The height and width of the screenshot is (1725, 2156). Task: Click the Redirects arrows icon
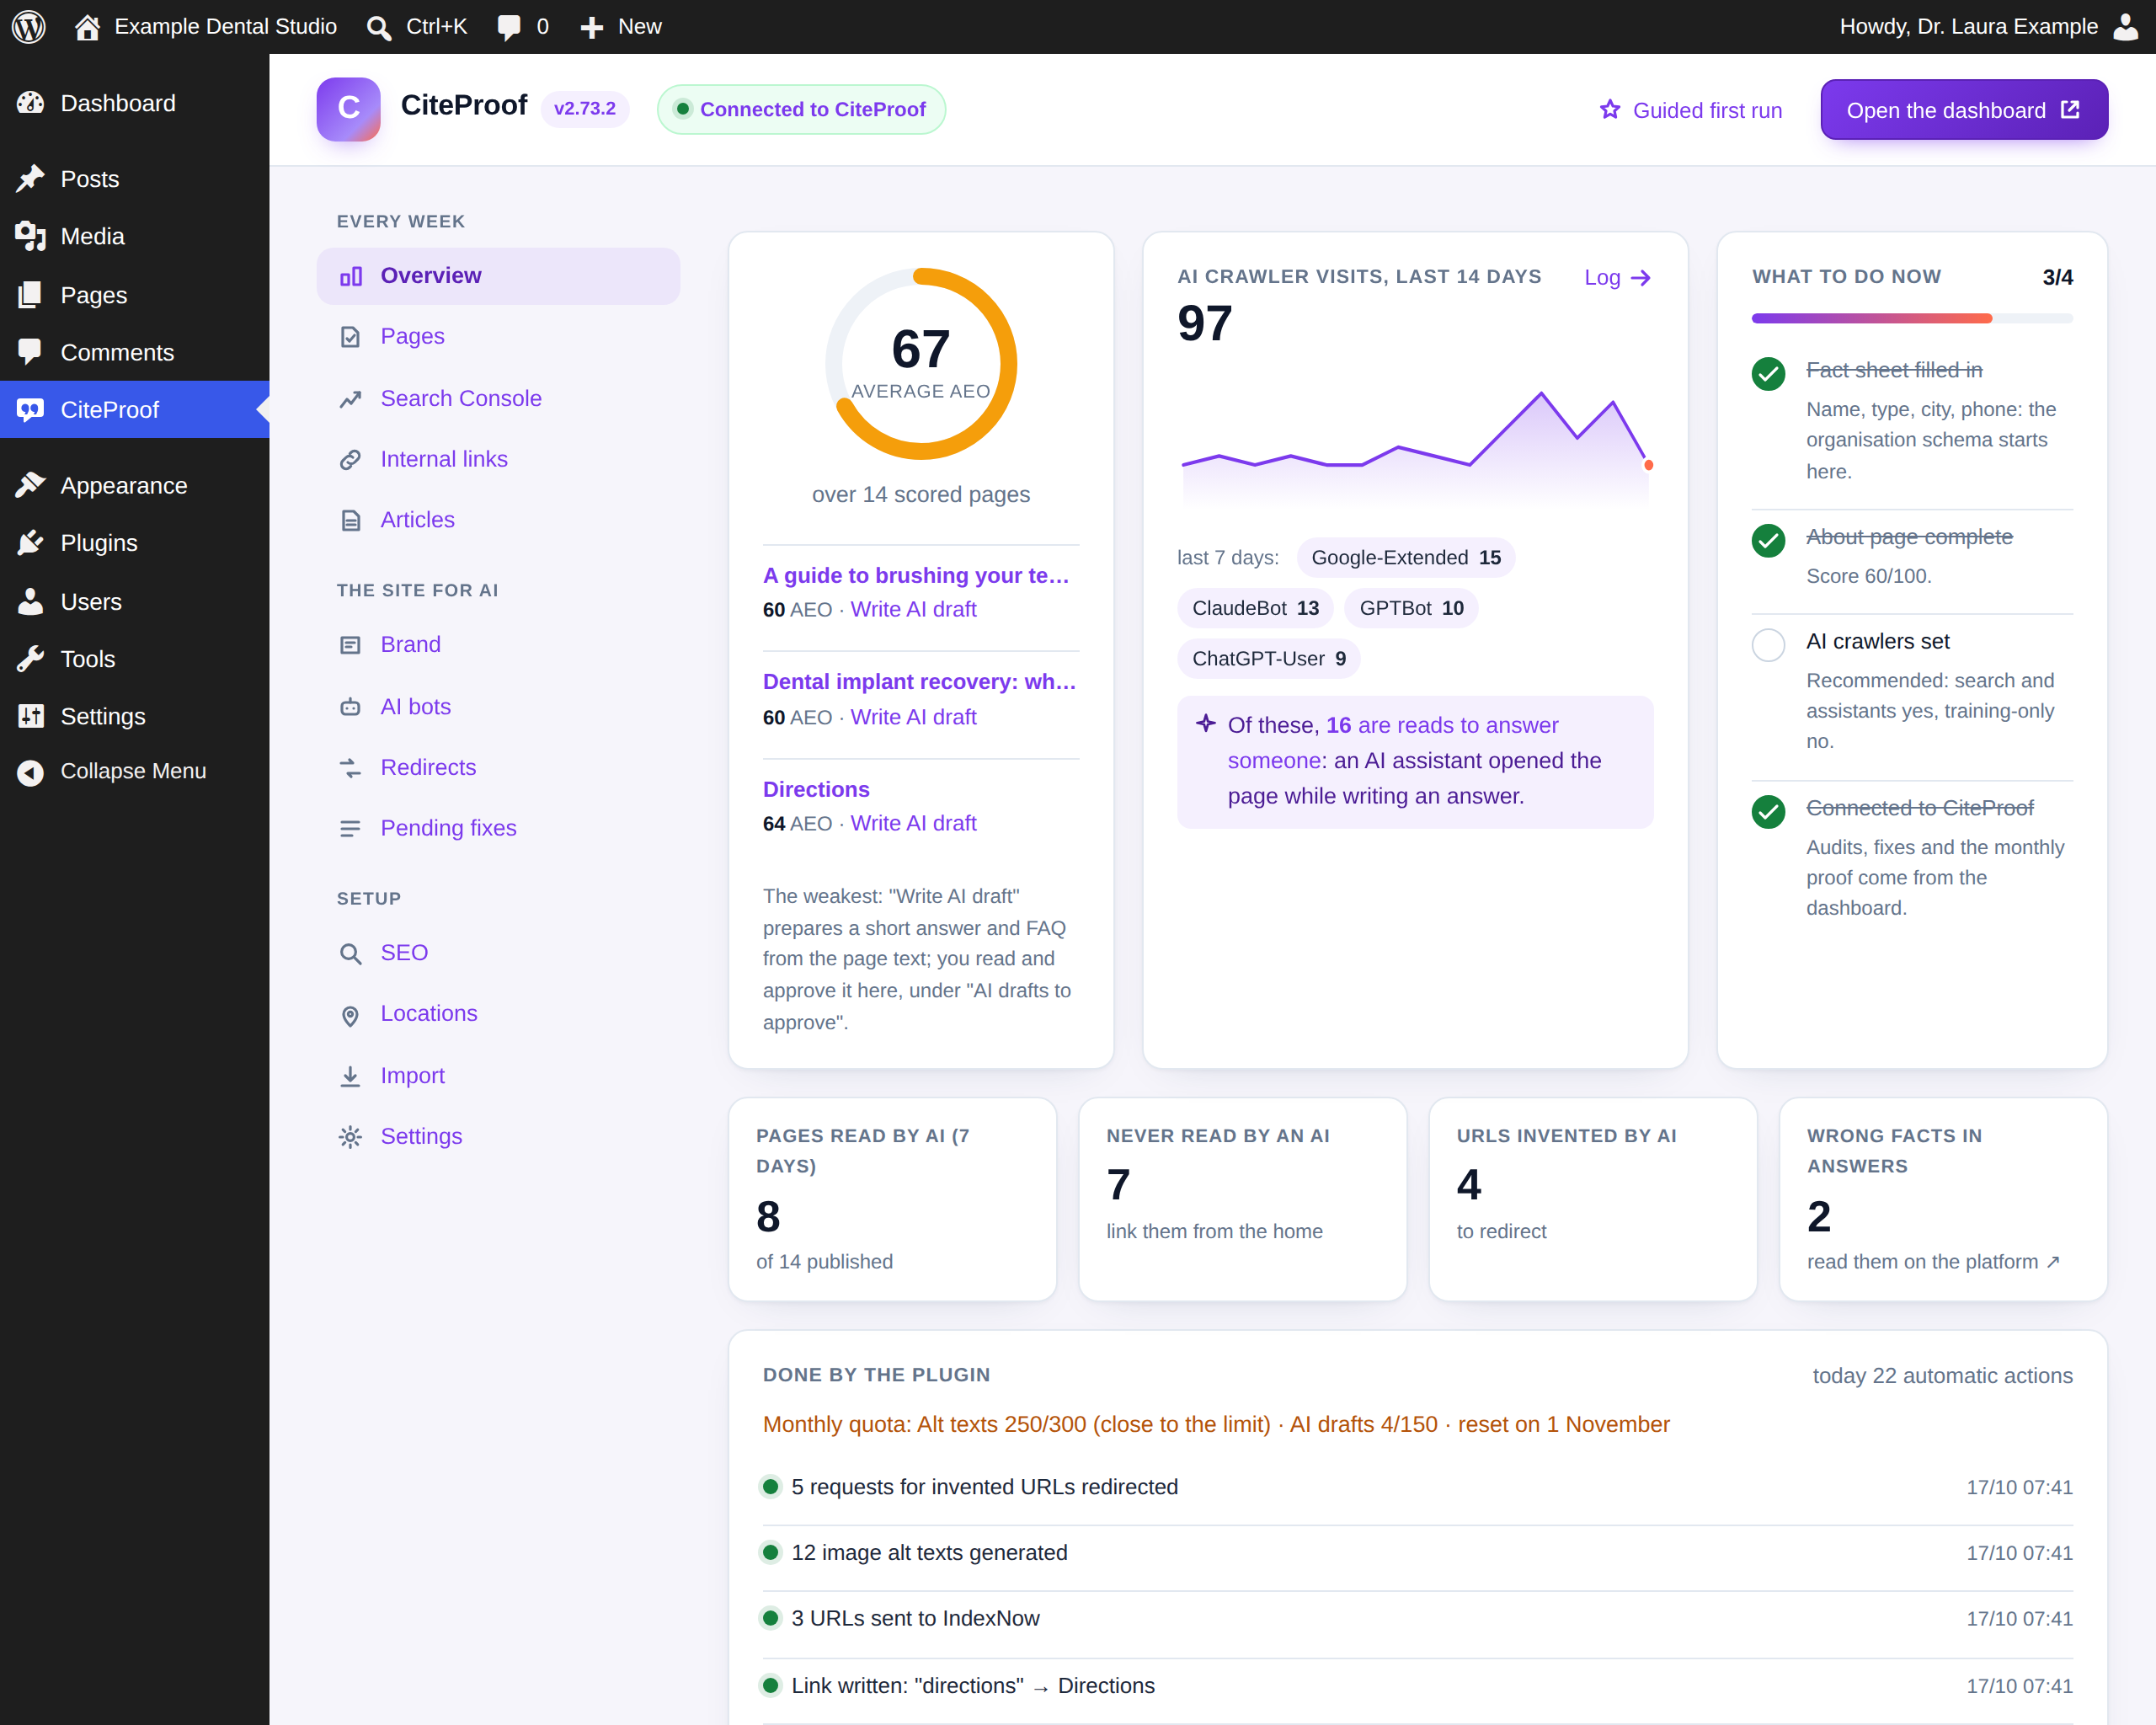[350, 768]
